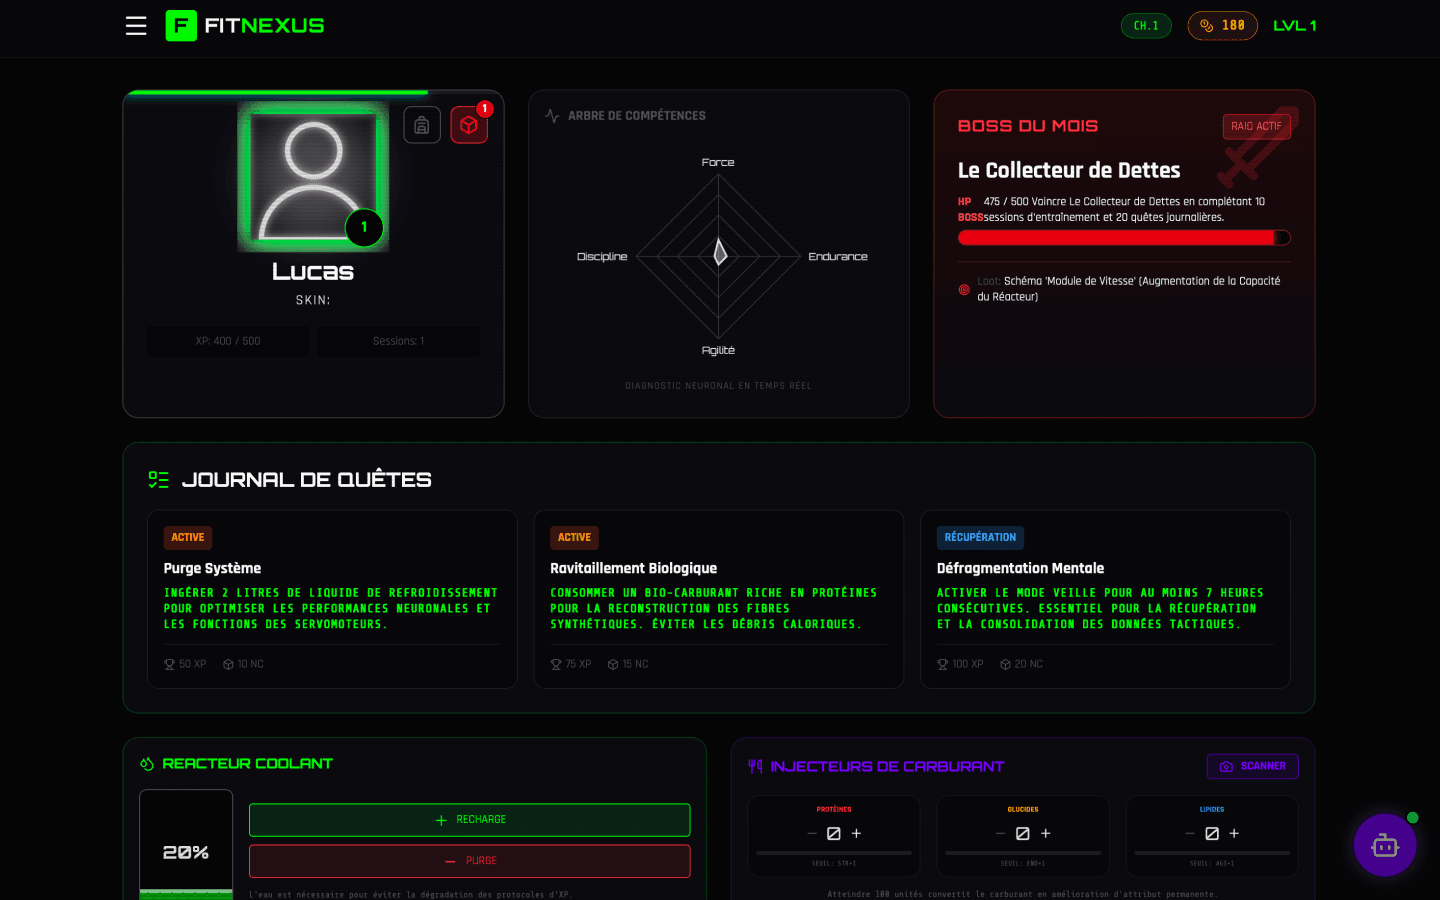Click the SCANNER camera button
Image resolution: width=1440 pixels, height=900 pixels.
click(x=1253, y=767)
